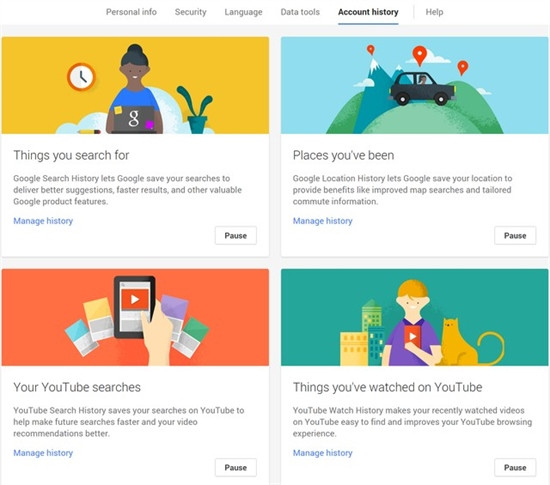Open Manage history under Things you've watched on YouTube
Screen dimensions: 550x485
coord(322,453)
